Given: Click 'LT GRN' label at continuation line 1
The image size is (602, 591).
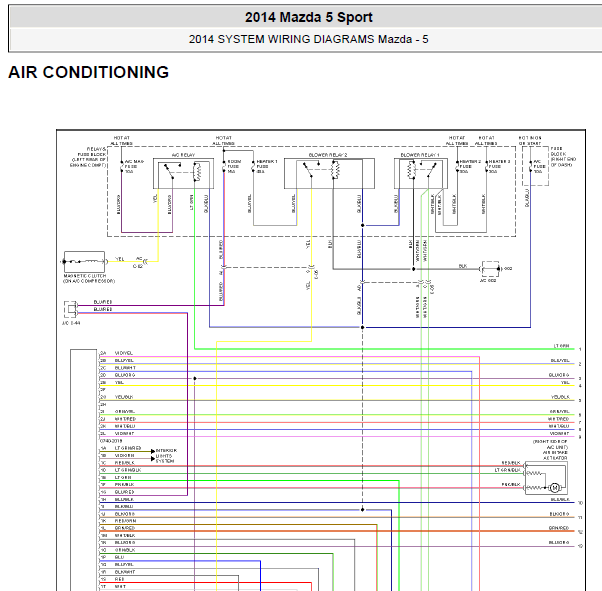Looking at the screenshot, I should pos(561,346).
